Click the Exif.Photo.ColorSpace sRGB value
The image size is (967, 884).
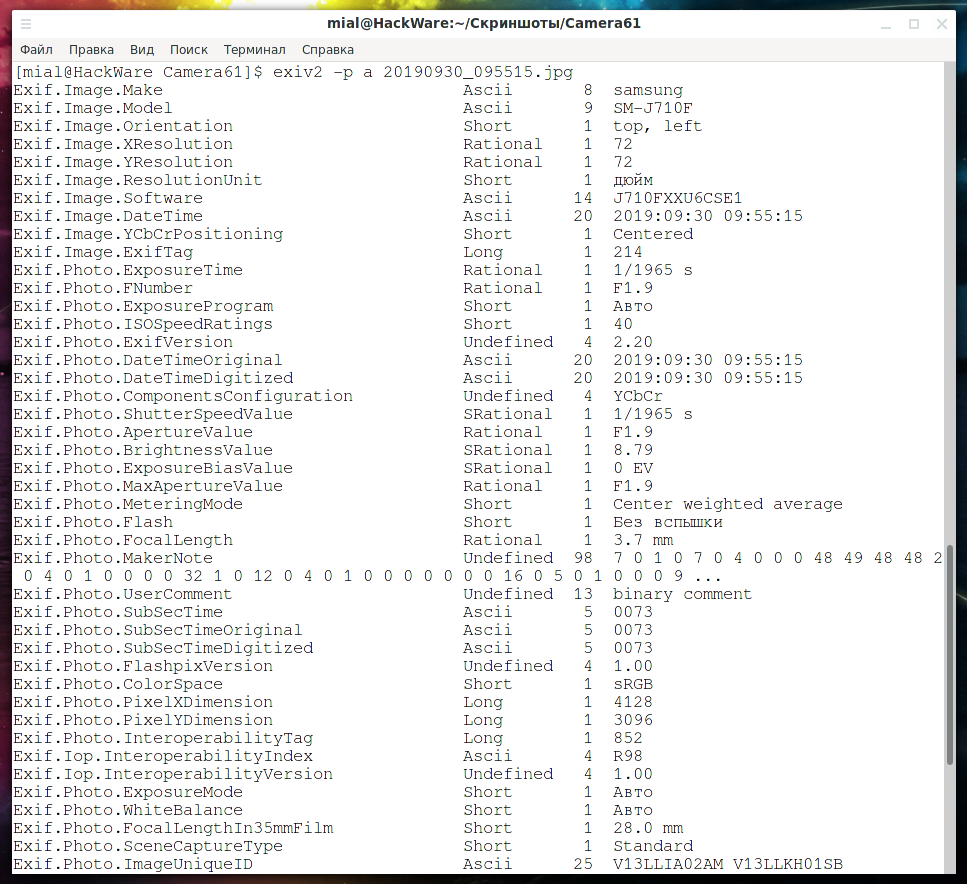pyautogui.click(x=633, y=684)
